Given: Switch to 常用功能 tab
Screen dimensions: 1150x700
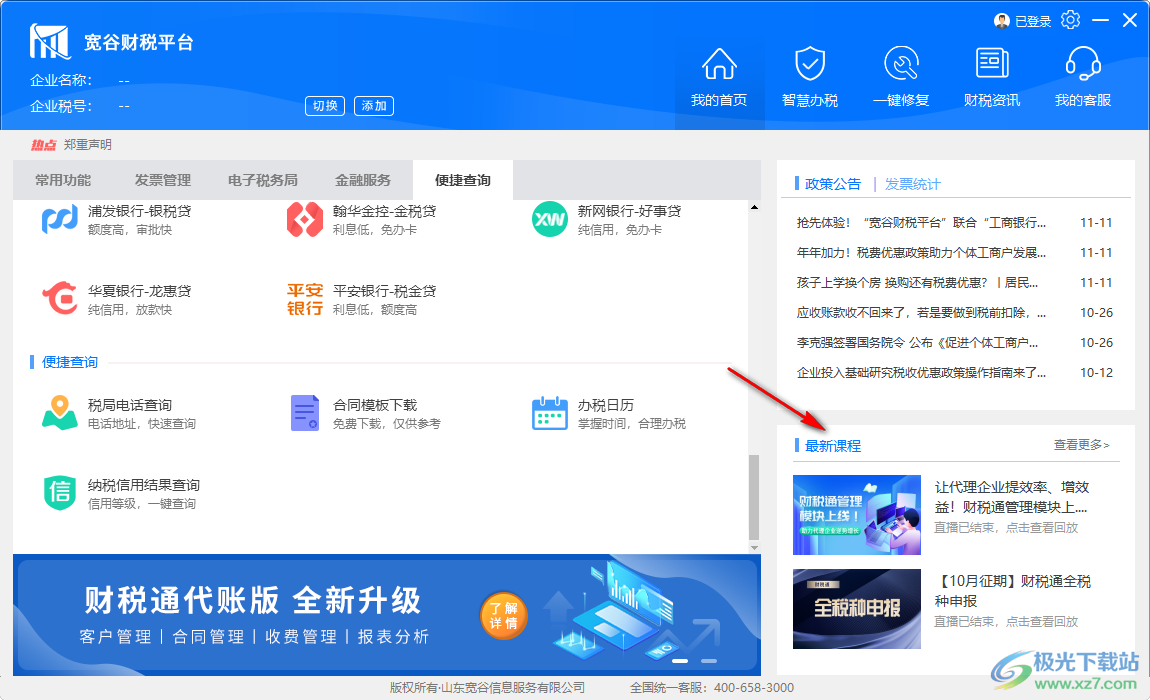Looking at the screenshot, I should [x=63, y=181].
